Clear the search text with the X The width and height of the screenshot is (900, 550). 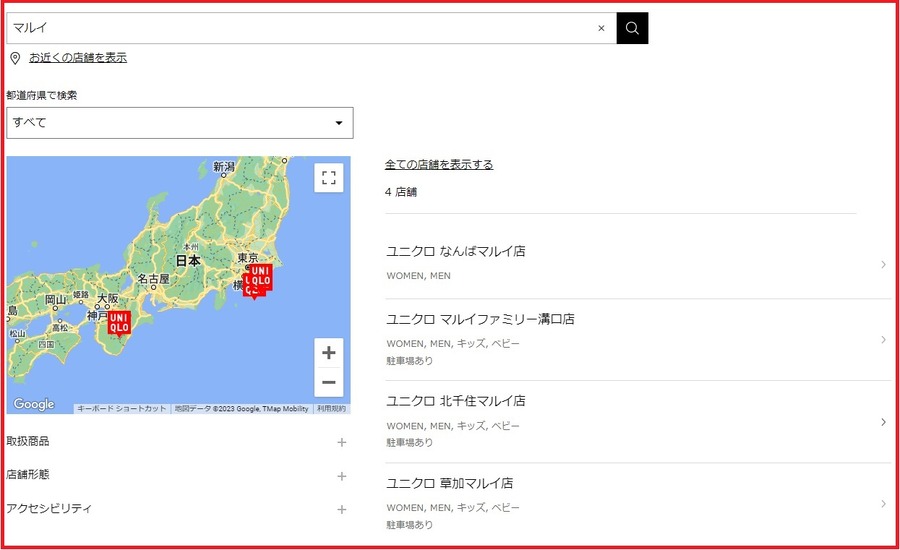[601, 28]
